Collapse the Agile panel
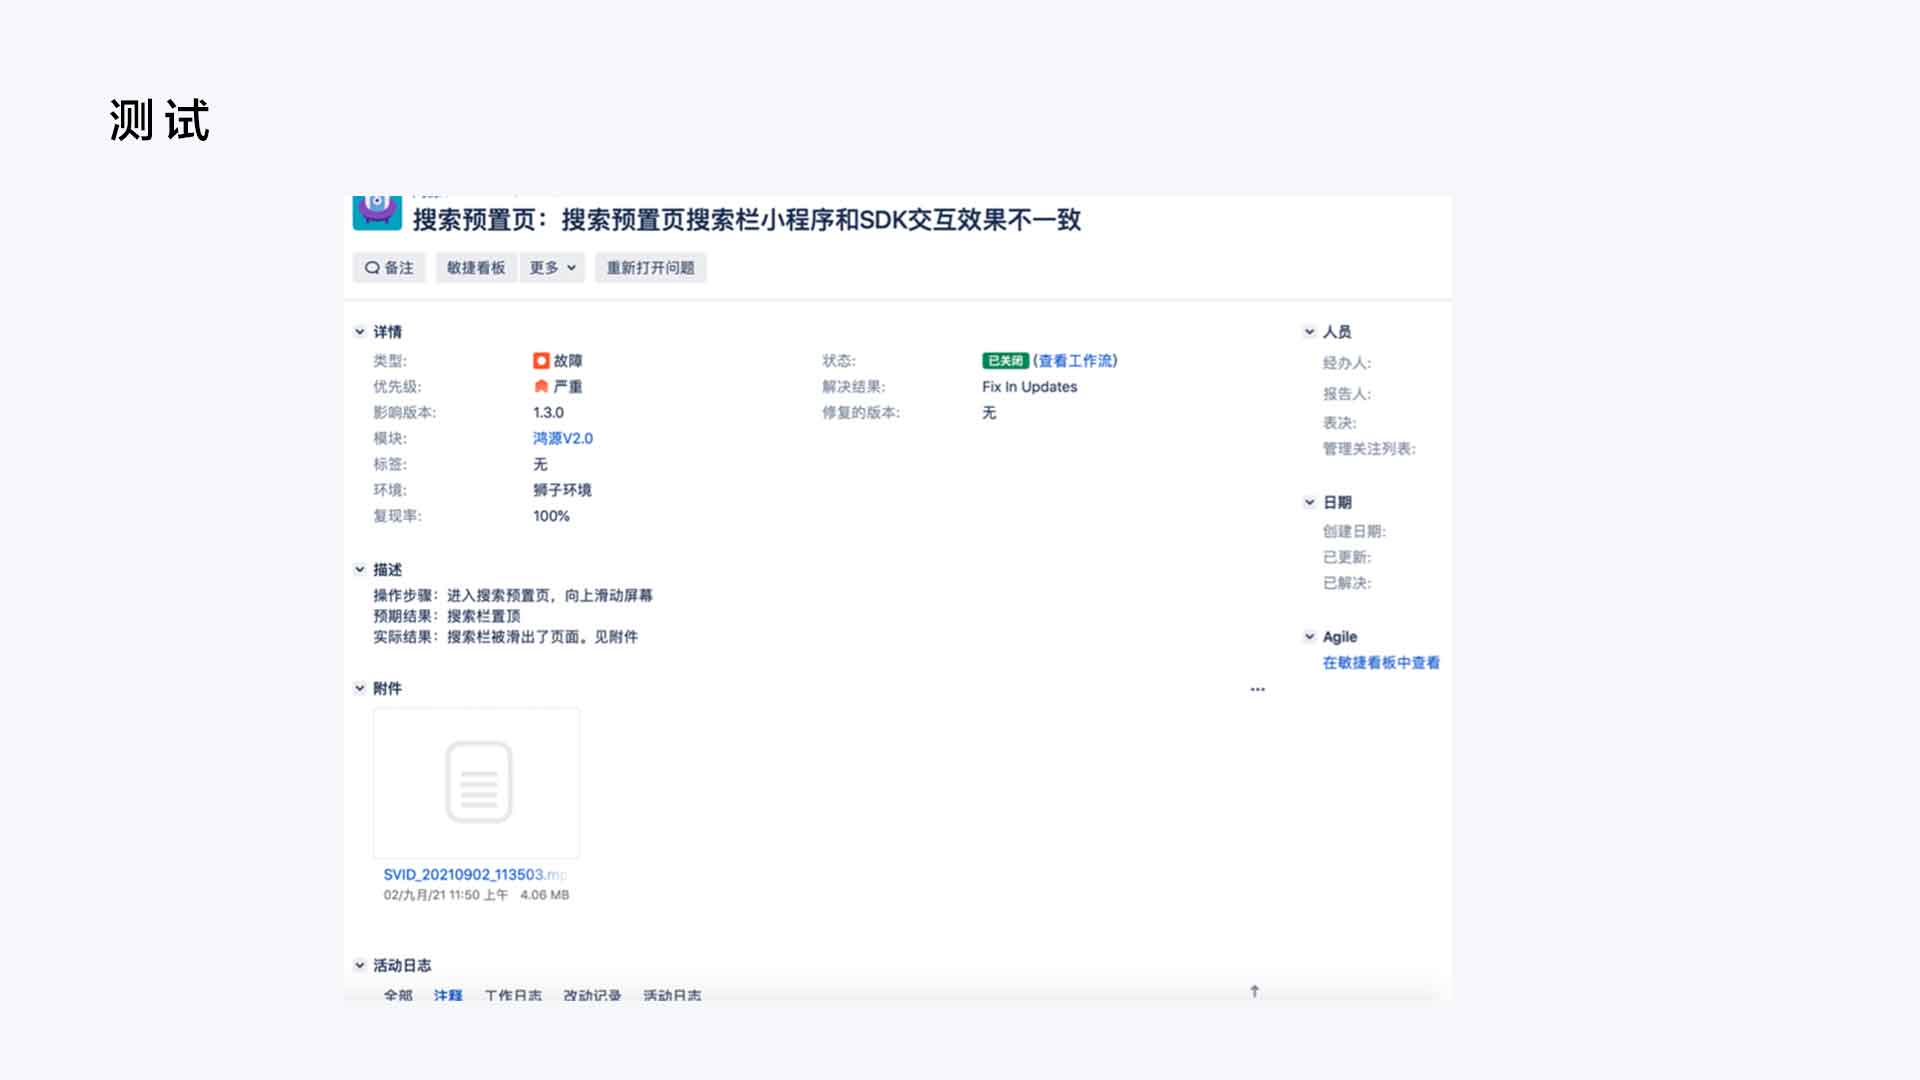The width and height of the screenshot is (1920, 1080). [x=1309, y=637]
